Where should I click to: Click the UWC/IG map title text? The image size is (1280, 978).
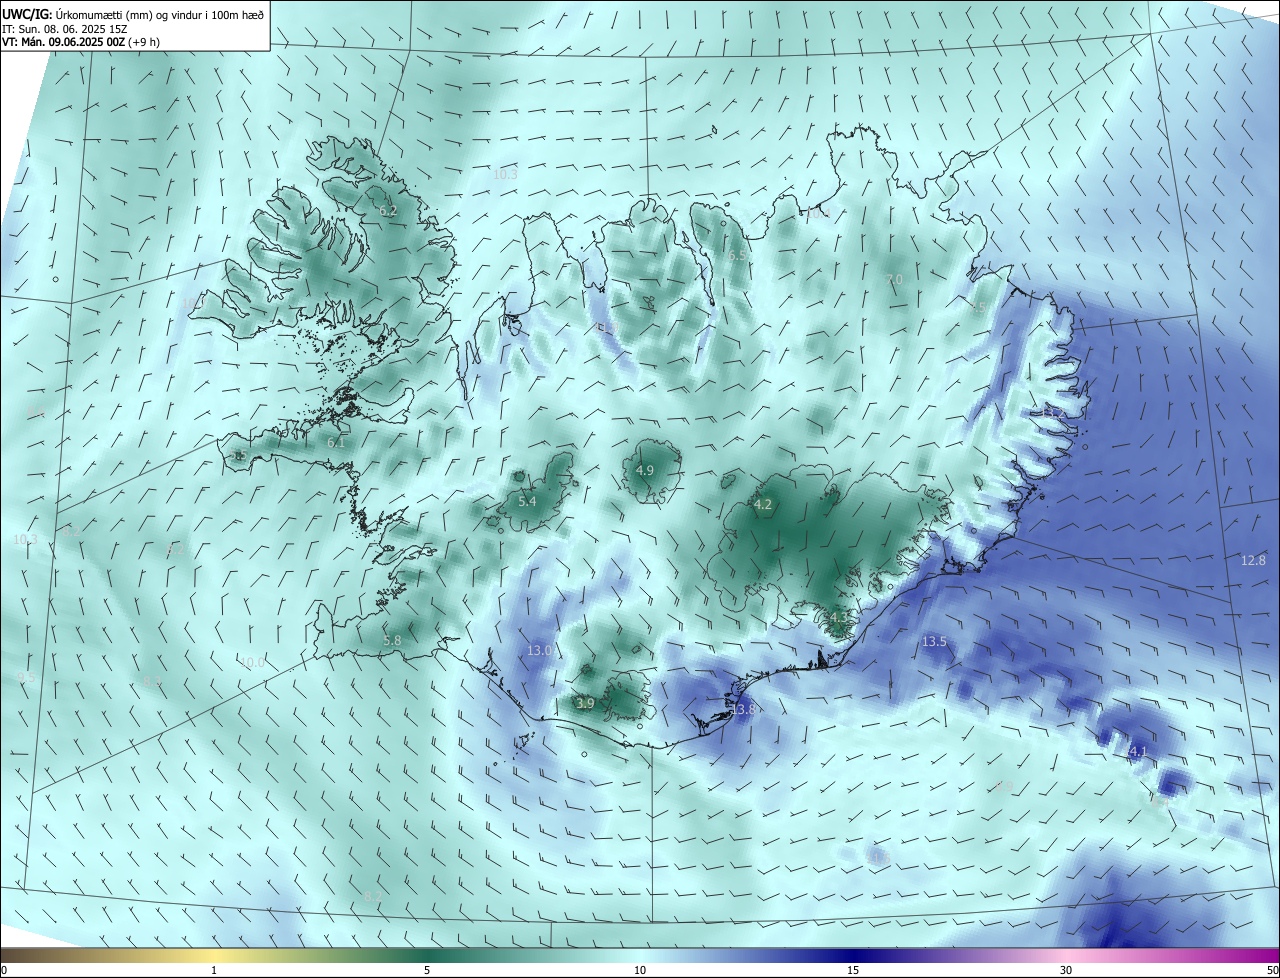tap(134, 14)
